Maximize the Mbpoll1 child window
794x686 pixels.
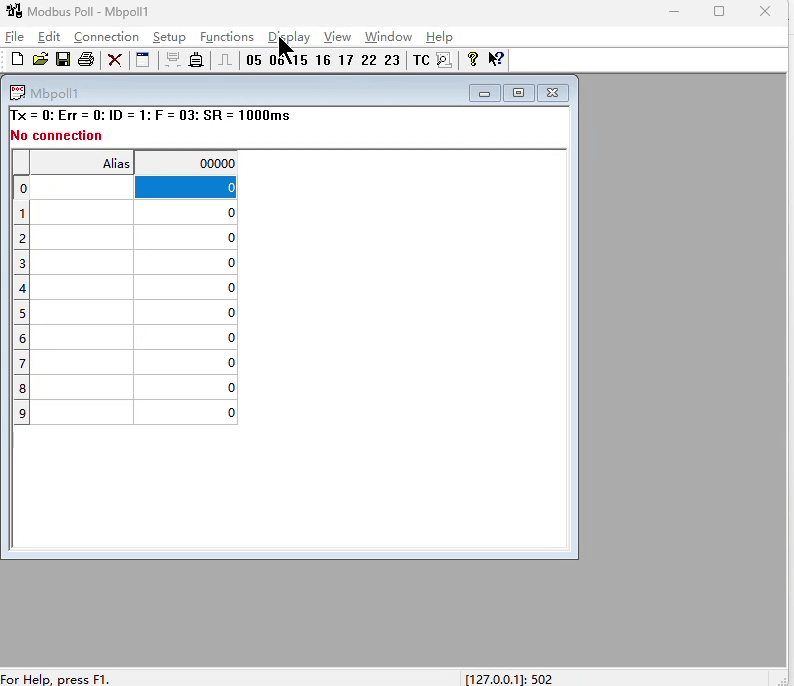(x=518, y=93)
